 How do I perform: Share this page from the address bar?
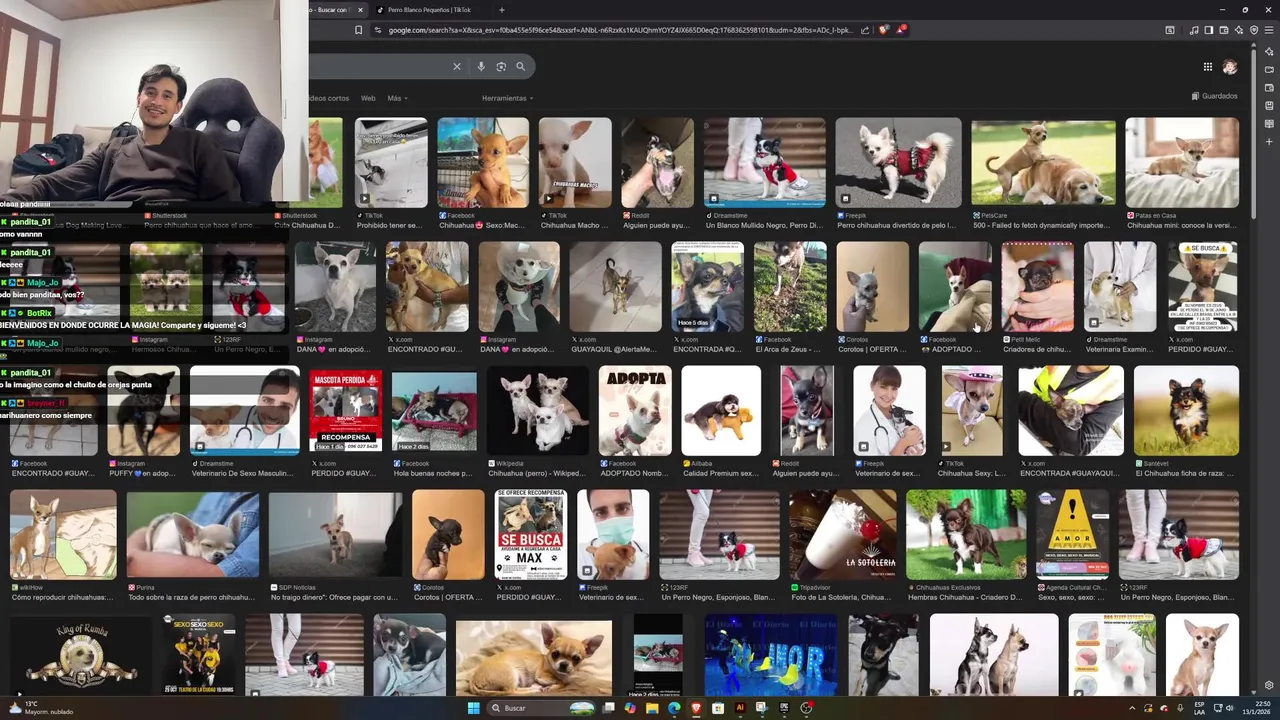(x=865, y=30)
